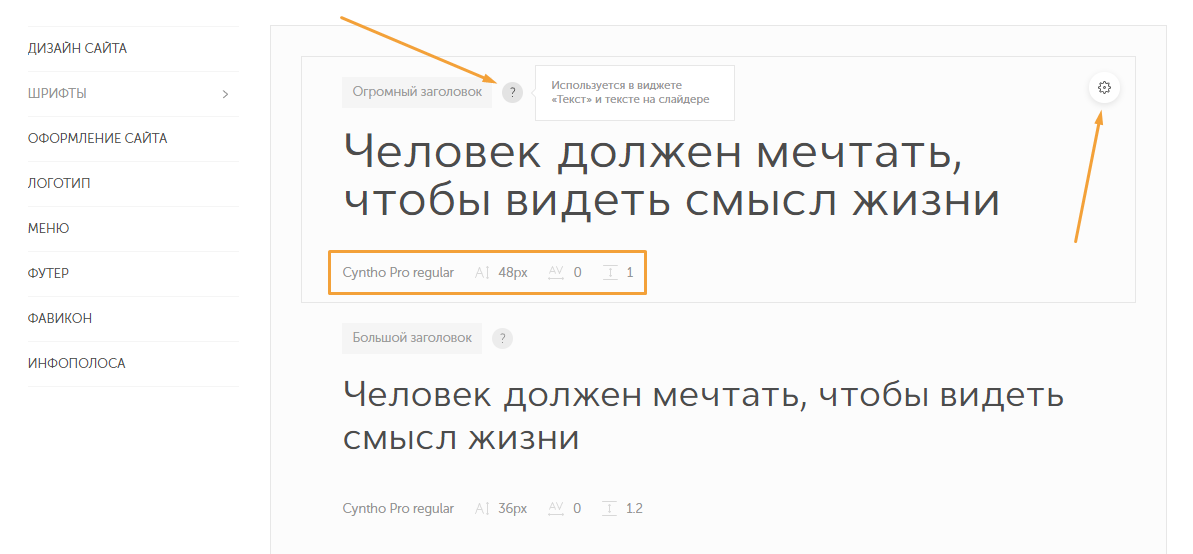Go to ОФОРМЛЕНИЕ САЙТА section
This screenshot has width=1193, height=554.
tap(97, 138)
